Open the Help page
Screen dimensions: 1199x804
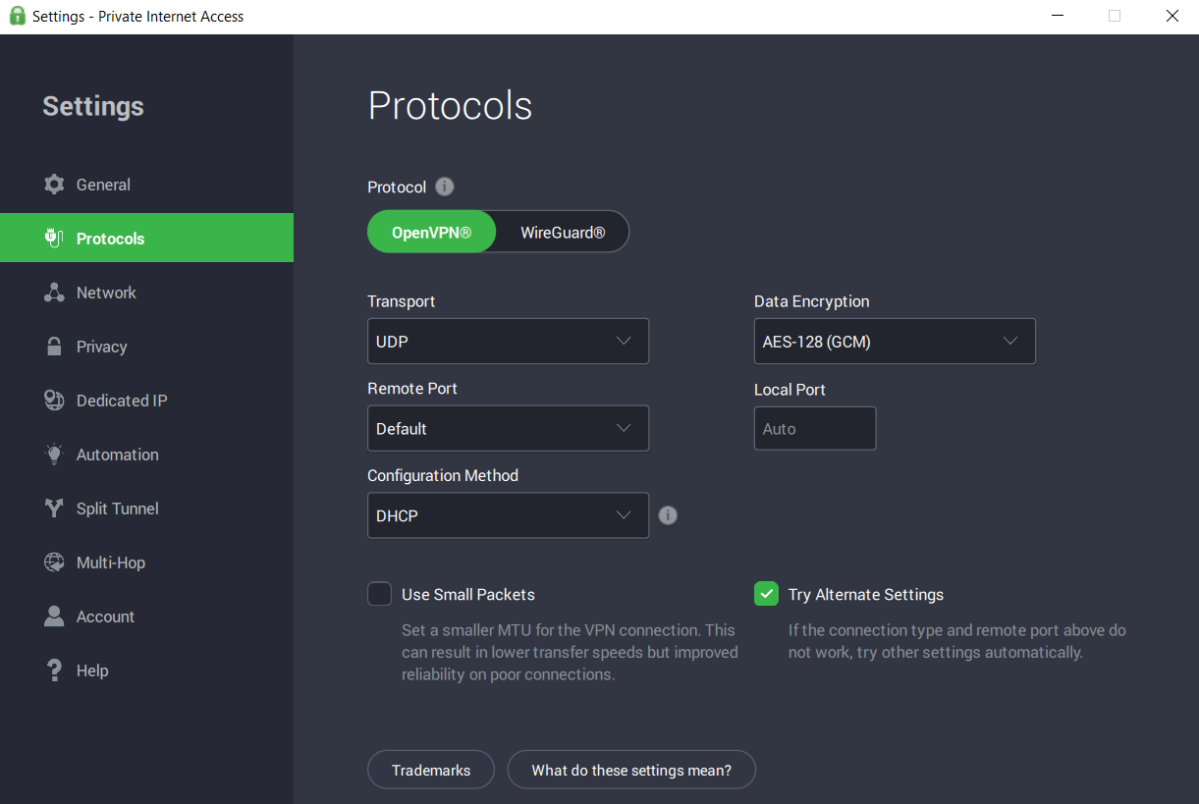(147, 670)
